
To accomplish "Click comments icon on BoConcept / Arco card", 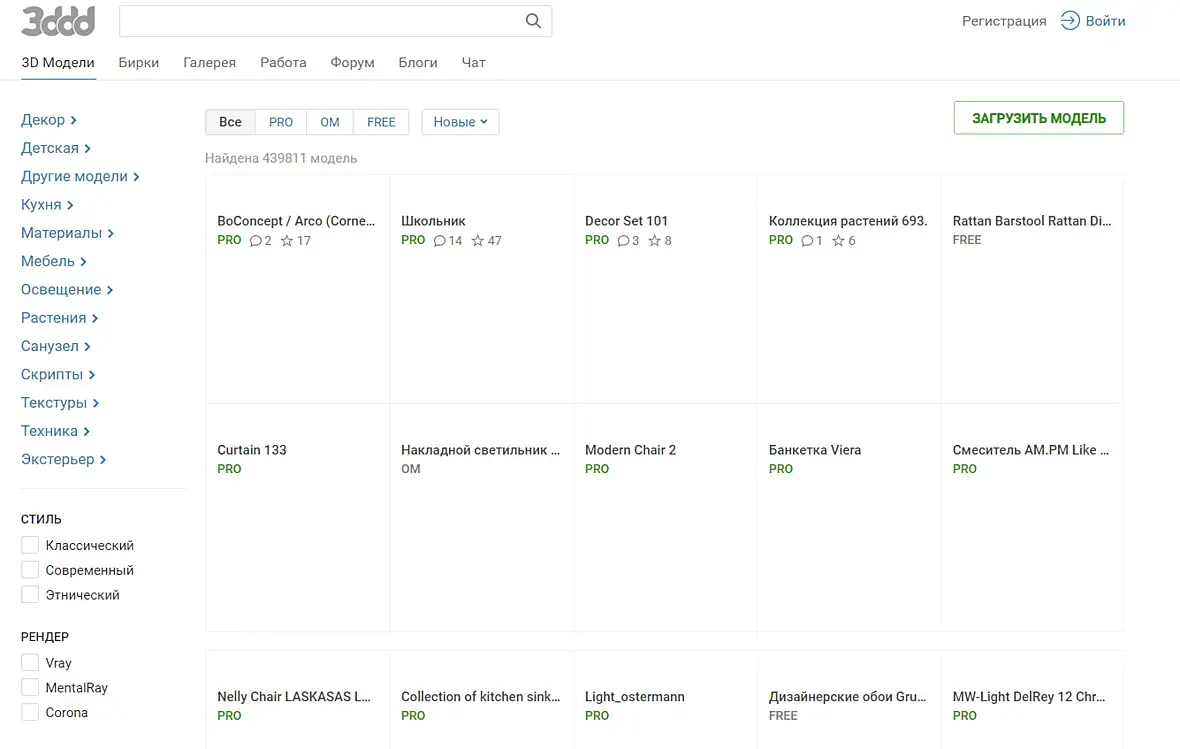I will (256, 241).
